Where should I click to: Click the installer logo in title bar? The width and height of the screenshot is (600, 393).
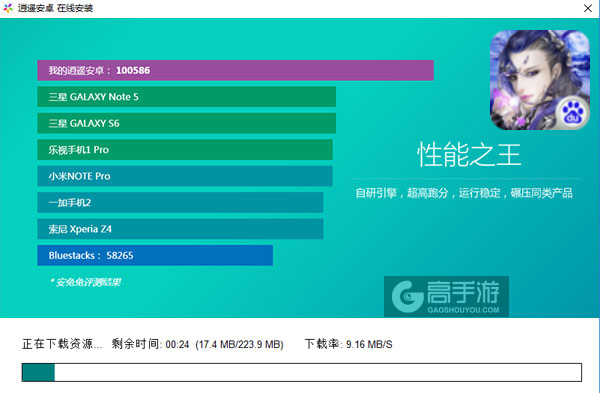(8, 8)
